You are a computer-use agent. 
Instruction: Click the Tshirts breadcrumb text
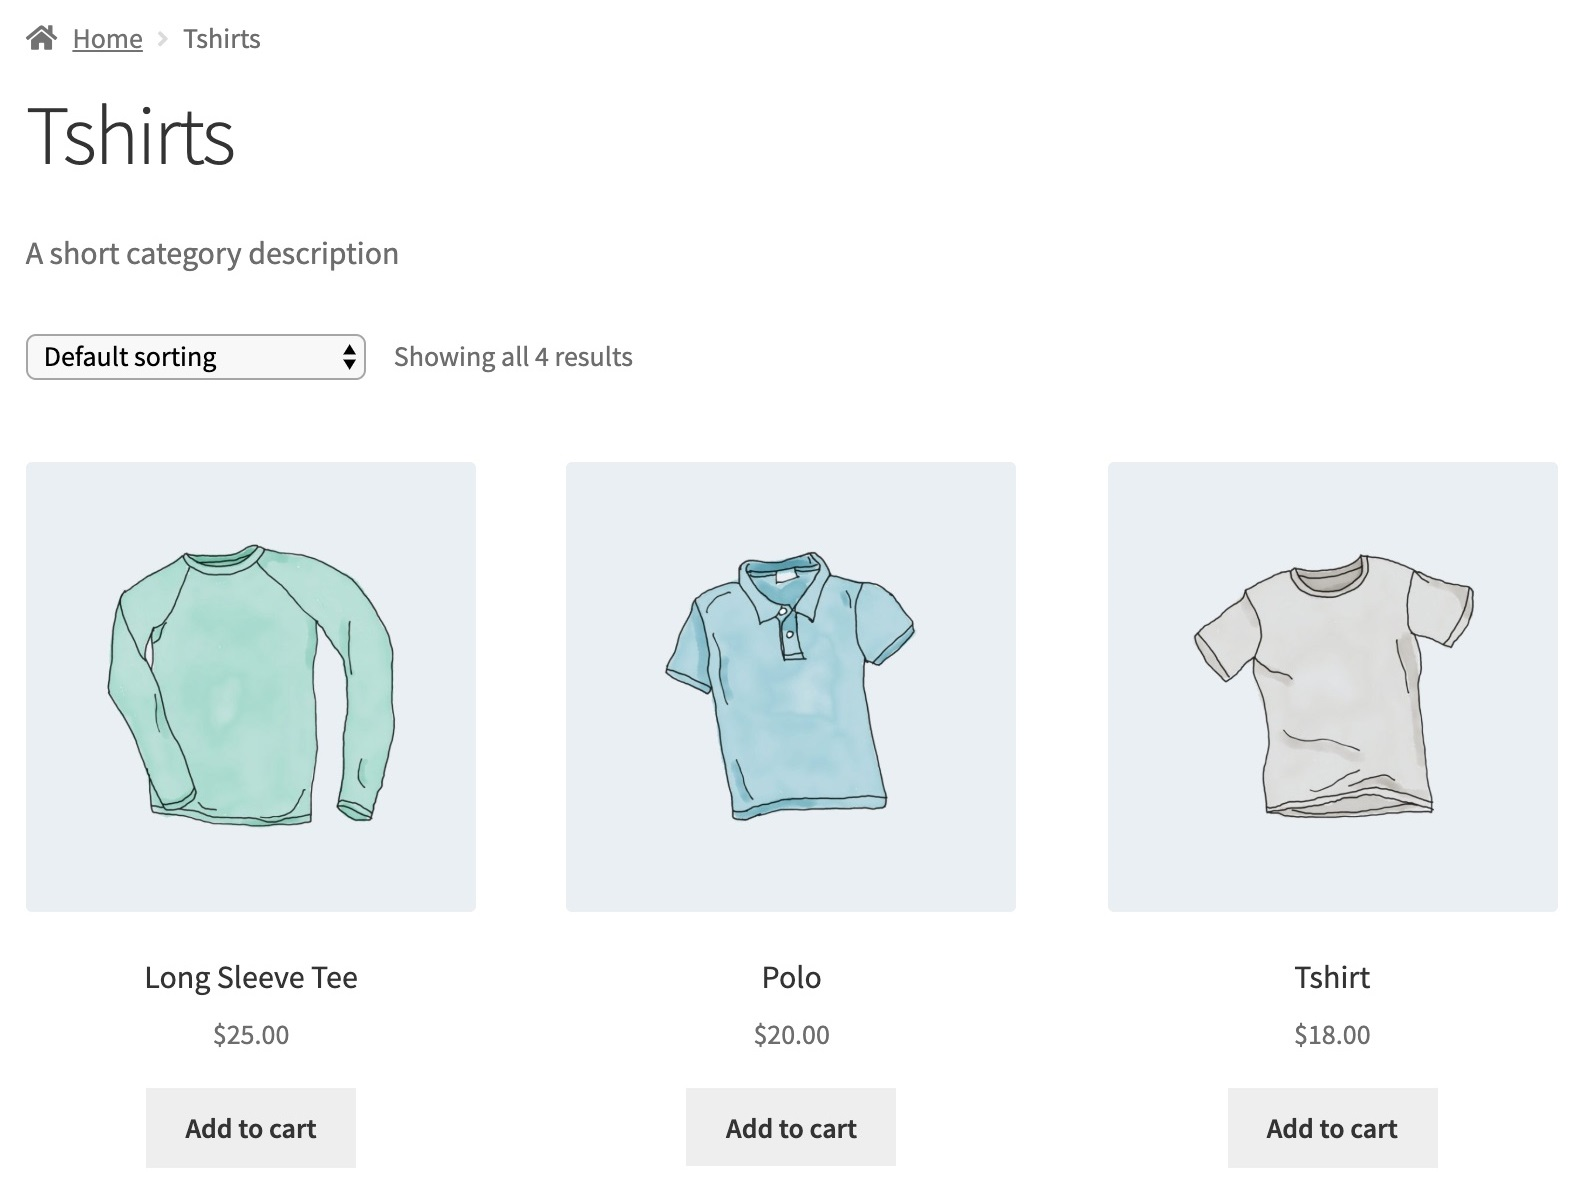pyautogui.click(x=222, y=39)
